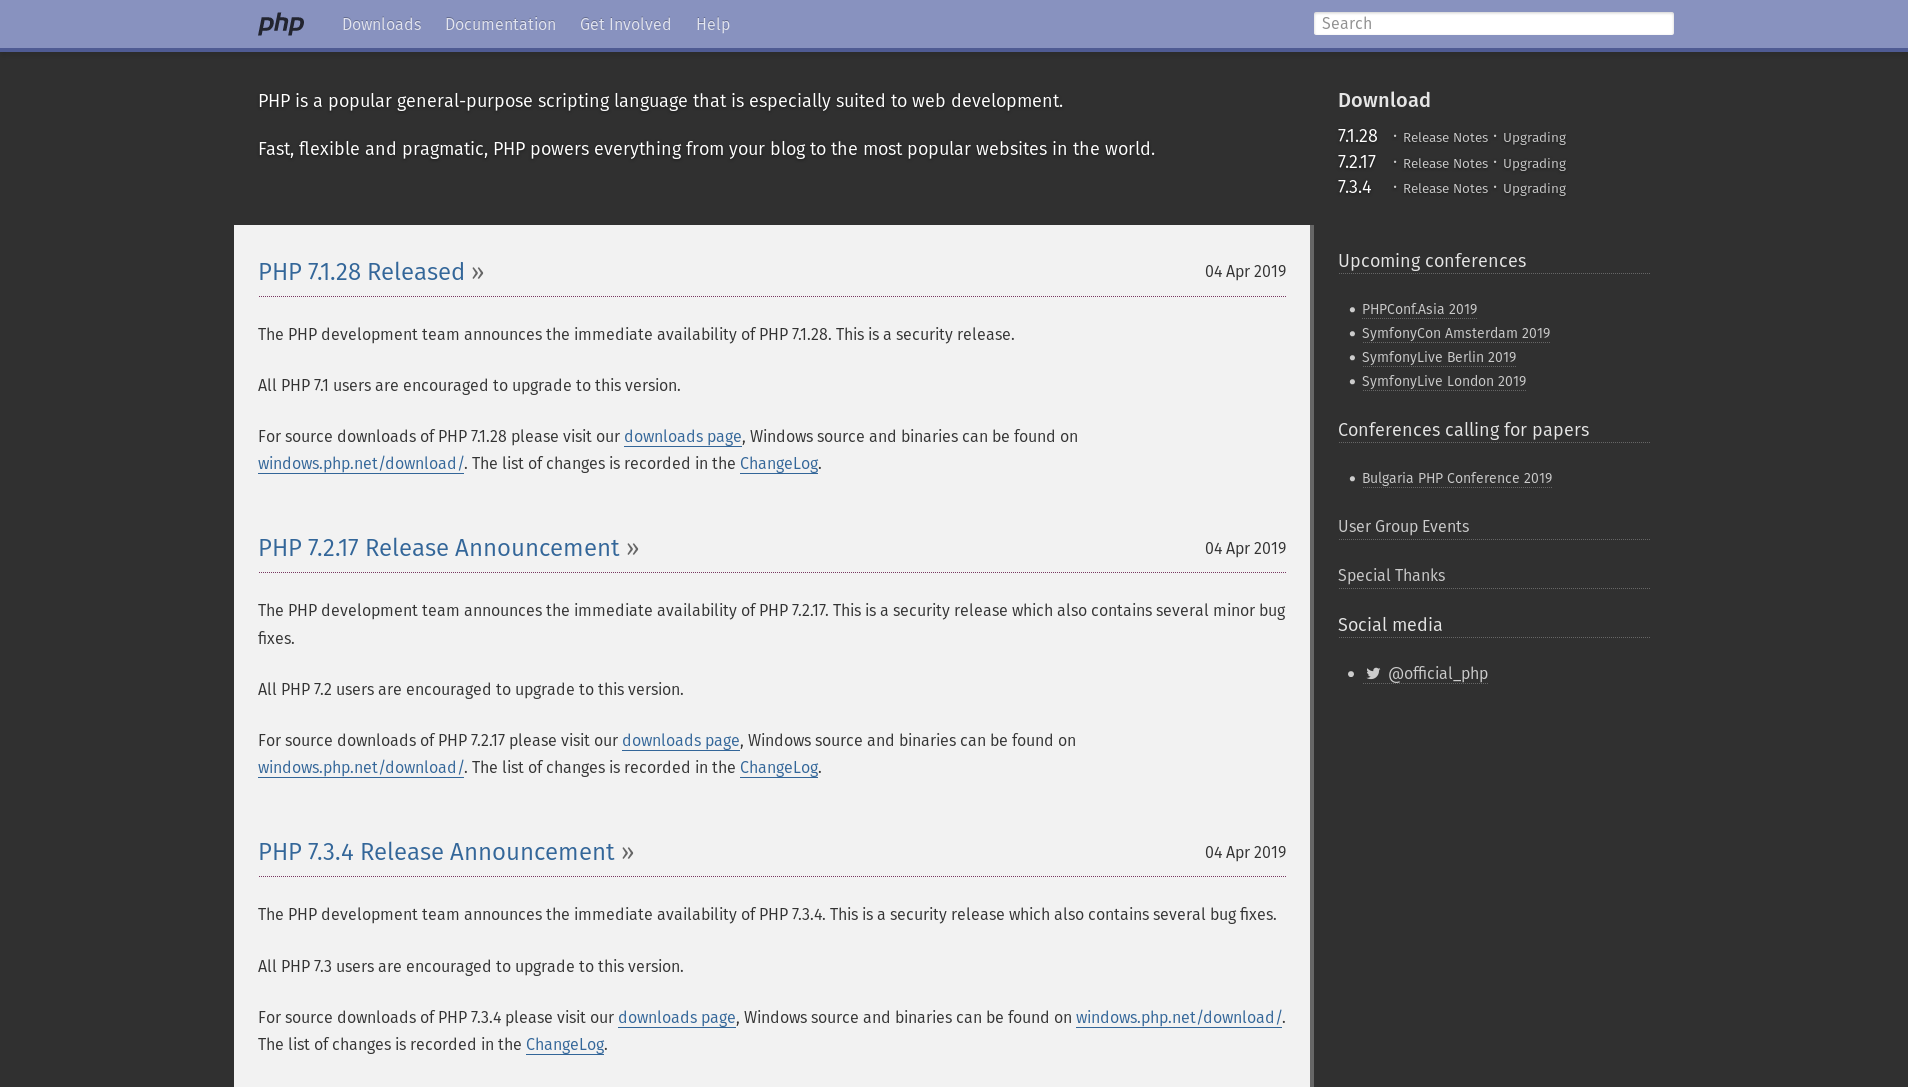Select the Twitter bird icon
Image resolution: width=1908 pixels, height=1087 pixels.
point(1373,674)
